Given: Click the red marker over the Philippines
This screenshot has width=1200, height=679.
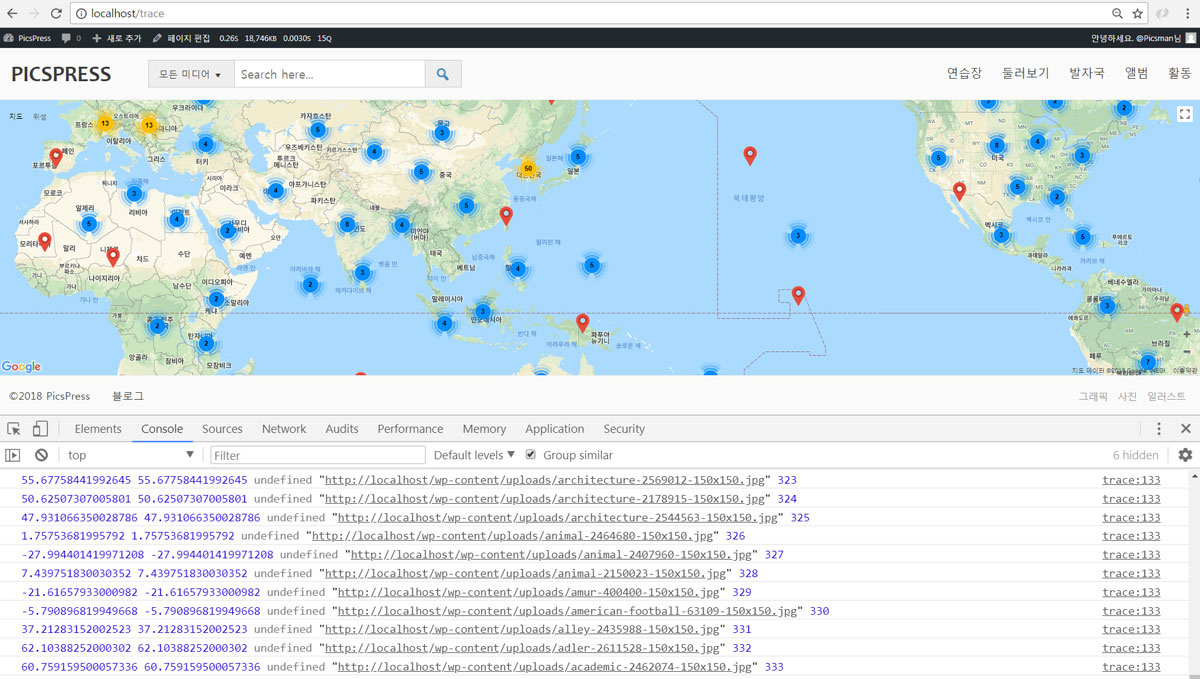Looking at the screenshot, I should [506, 215].
